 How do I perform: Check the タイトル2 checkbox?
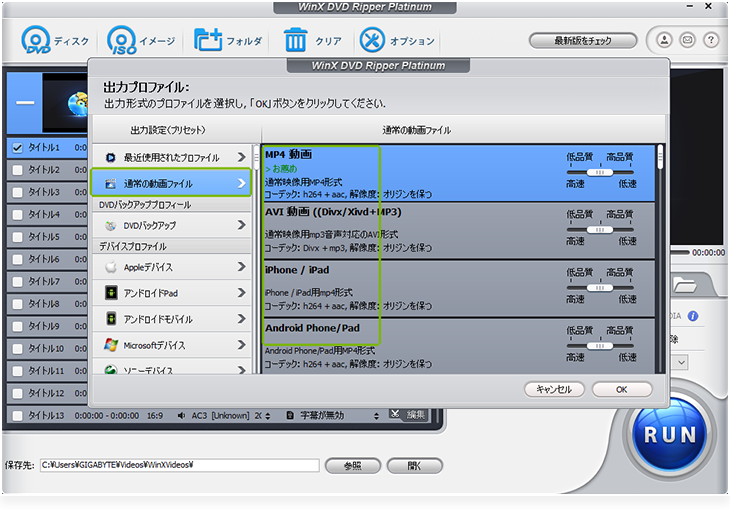(17, 170)
